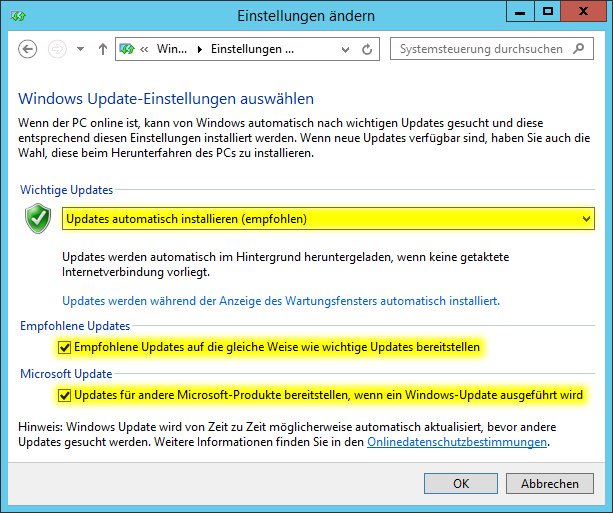Screen dimensions: 613x513
Task: Click the magnifier search icon
Action: [579, 48]
